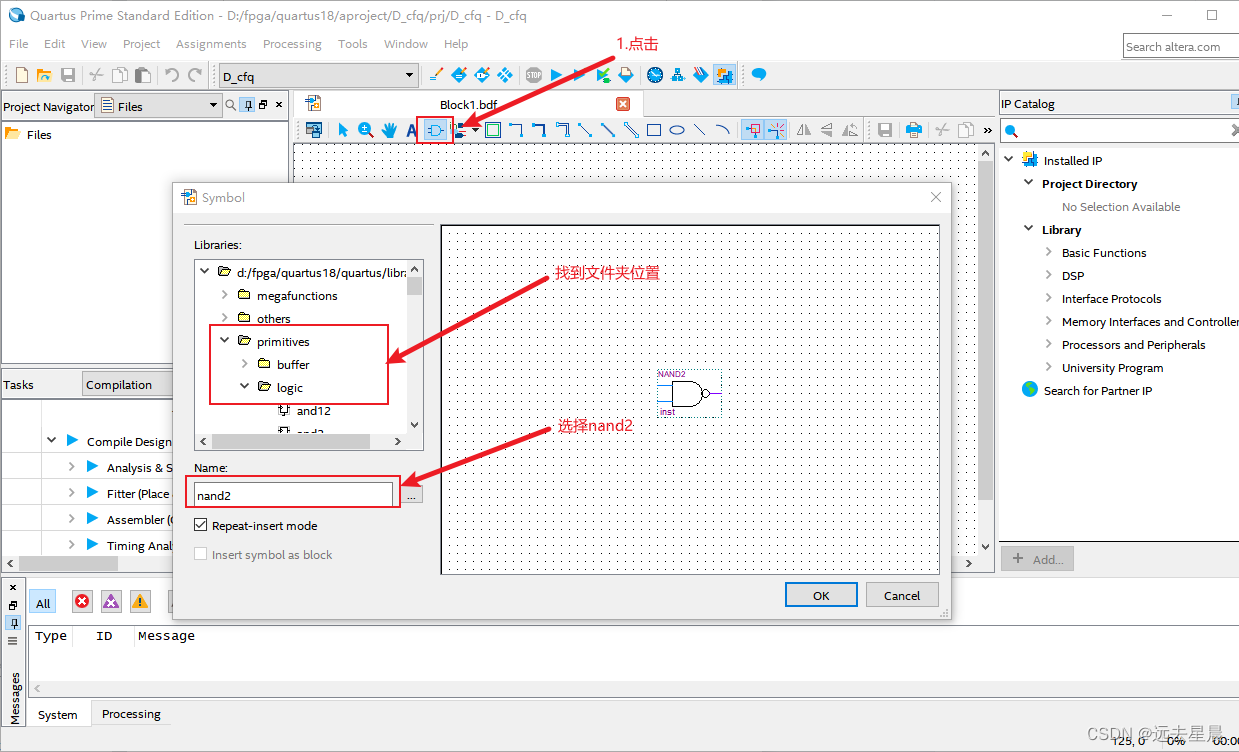Click the Undo icon
Image resolution: width=1239 pixels, height=752 pixels.
point(171,75)
